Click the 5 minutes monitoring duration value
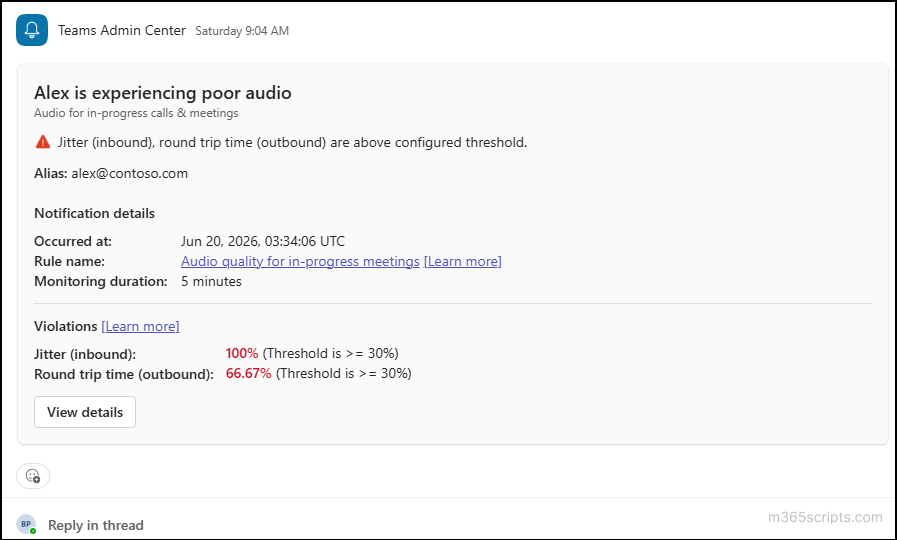The width and height of the screenshot is (897, 540). coord(211,281)
